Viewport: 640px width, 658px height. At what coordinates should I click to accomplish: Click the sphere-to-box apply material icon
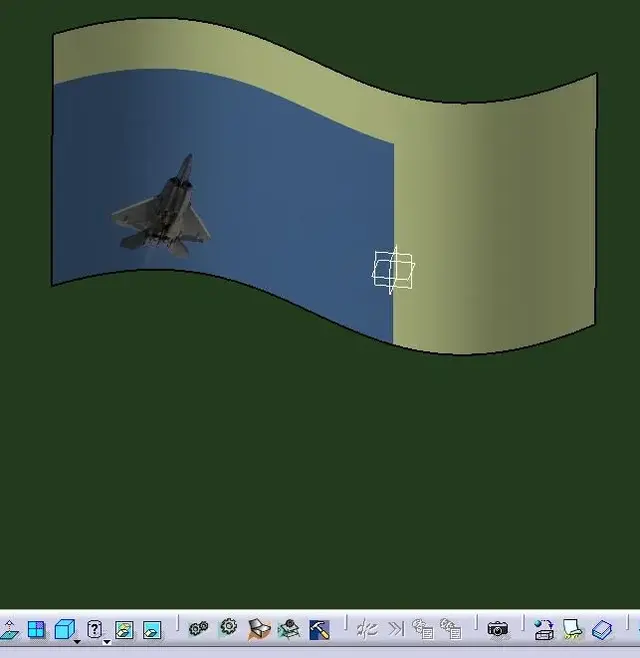(x=544, y=629)
